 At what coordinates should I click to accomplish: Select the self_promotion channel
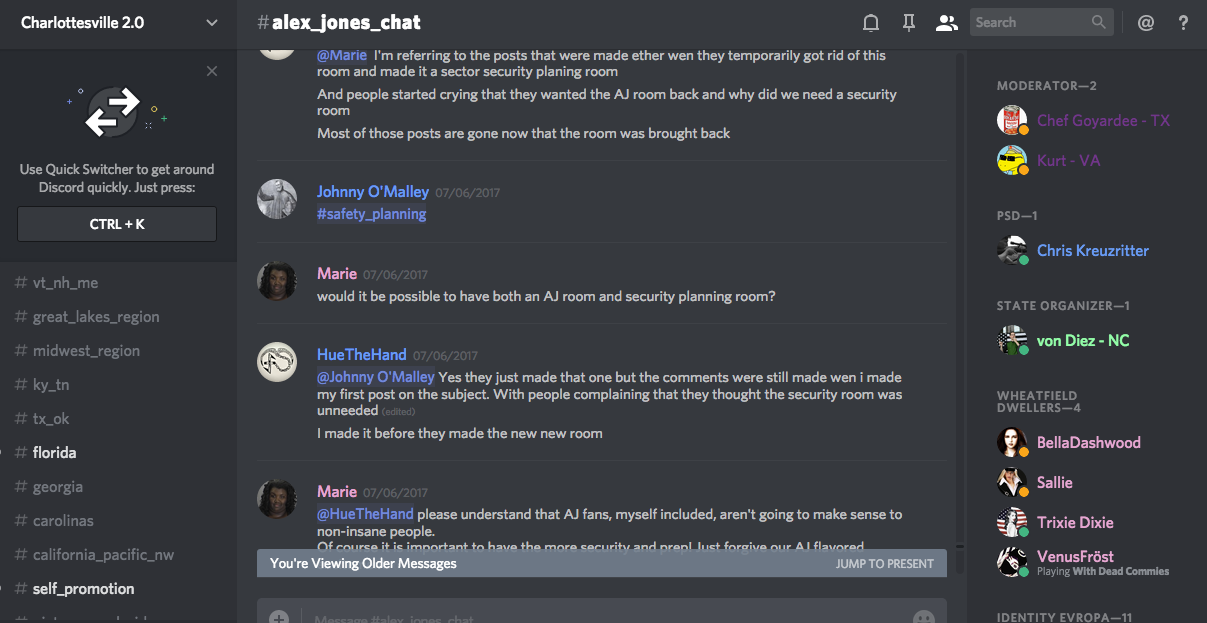click(118, 589)
